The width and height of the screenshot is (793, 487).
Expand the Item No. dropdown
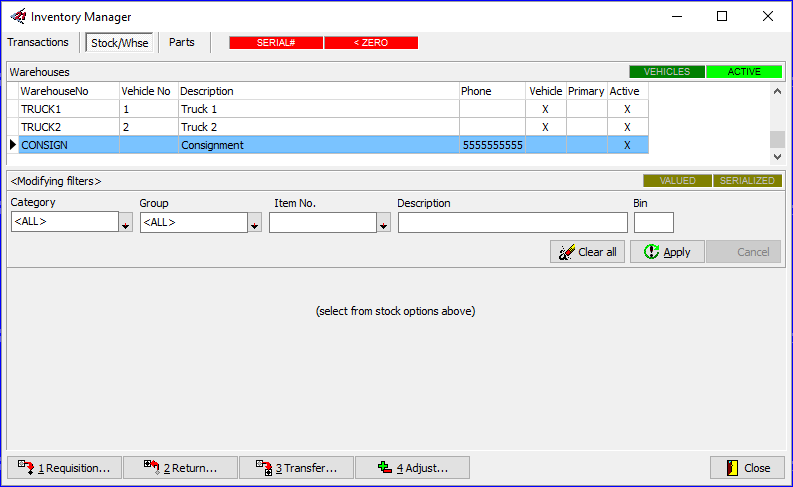click(x=383, y=224)
